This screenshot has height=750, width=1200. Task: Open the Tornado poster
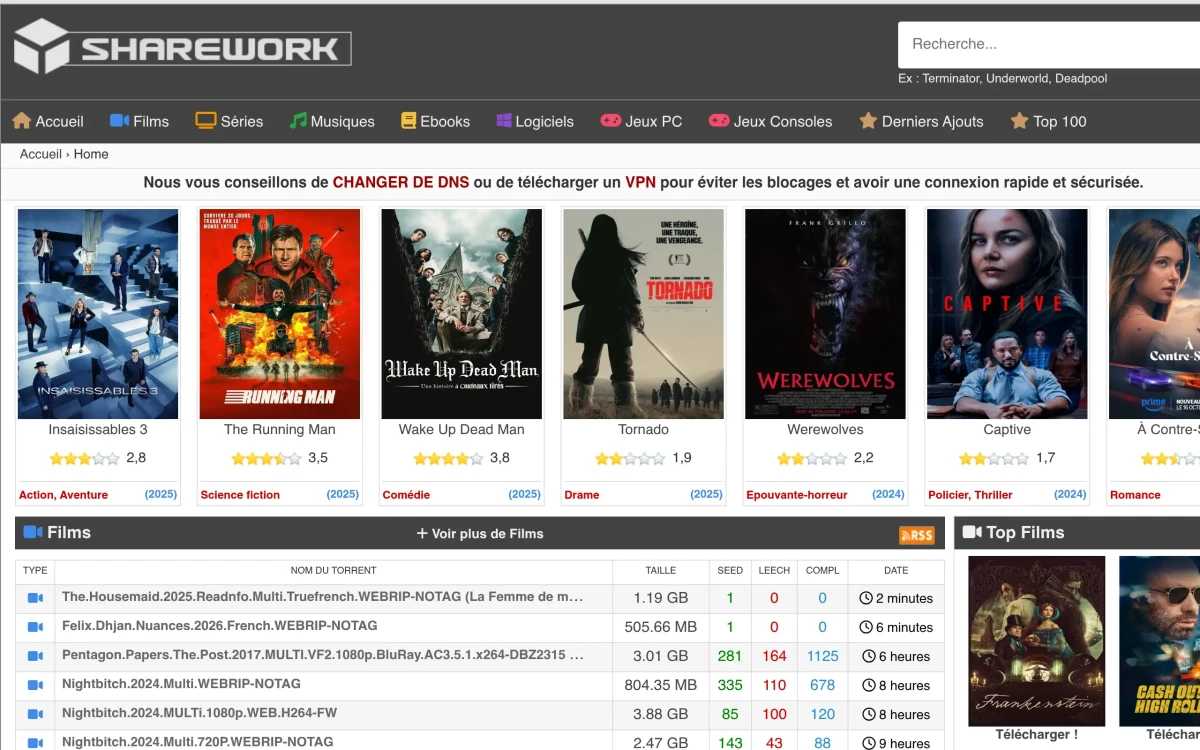point(644,314)
